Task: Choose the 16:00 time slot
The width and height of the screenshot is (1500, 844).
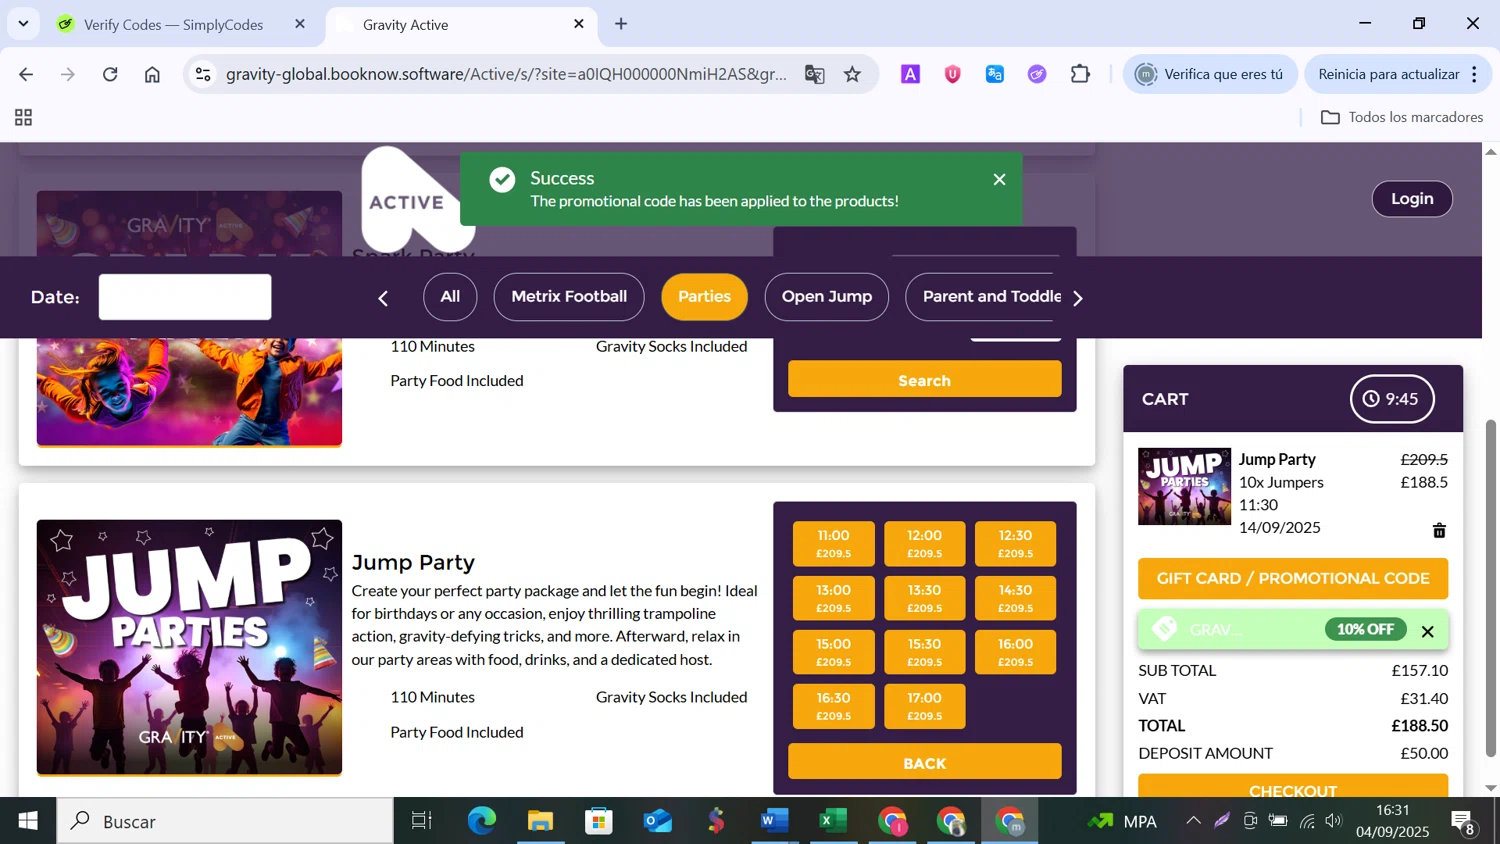Action: point(1015,652)
